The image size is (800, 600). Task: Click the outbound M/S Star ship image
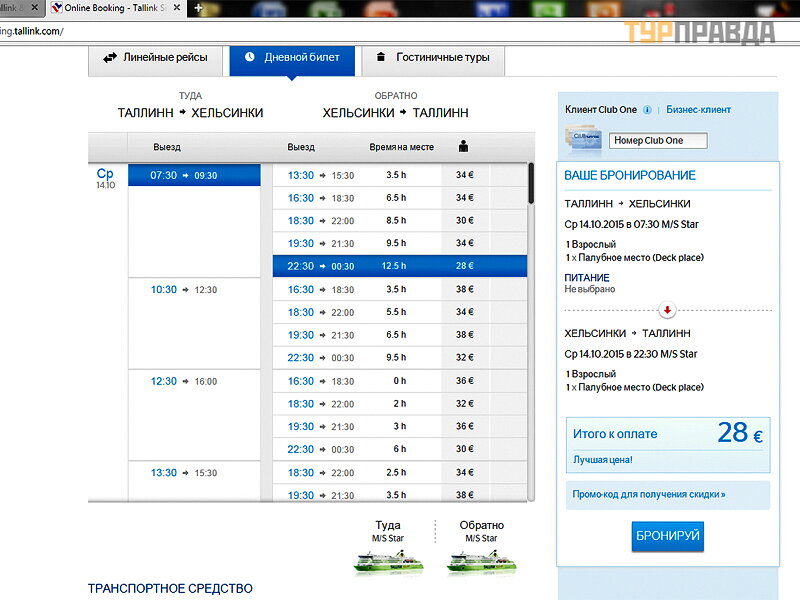(x=388, y=562)
